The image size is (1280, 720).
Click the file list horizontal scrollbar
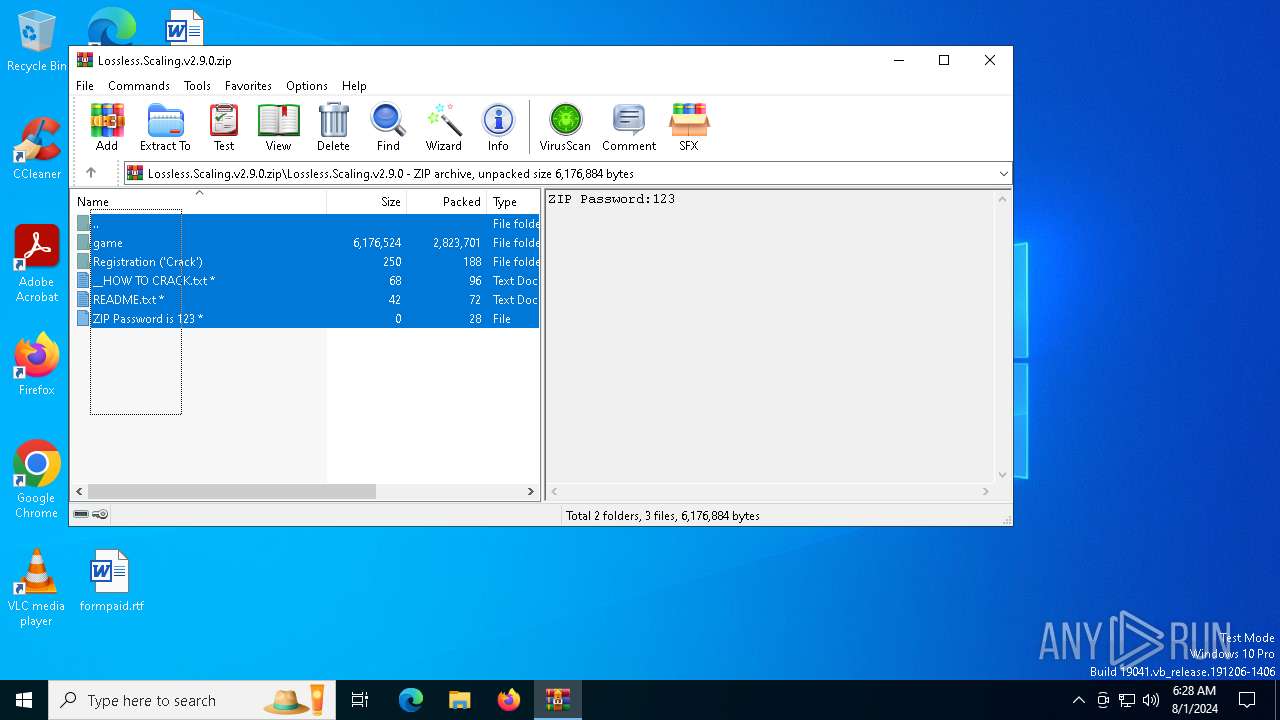pos(232,491)
